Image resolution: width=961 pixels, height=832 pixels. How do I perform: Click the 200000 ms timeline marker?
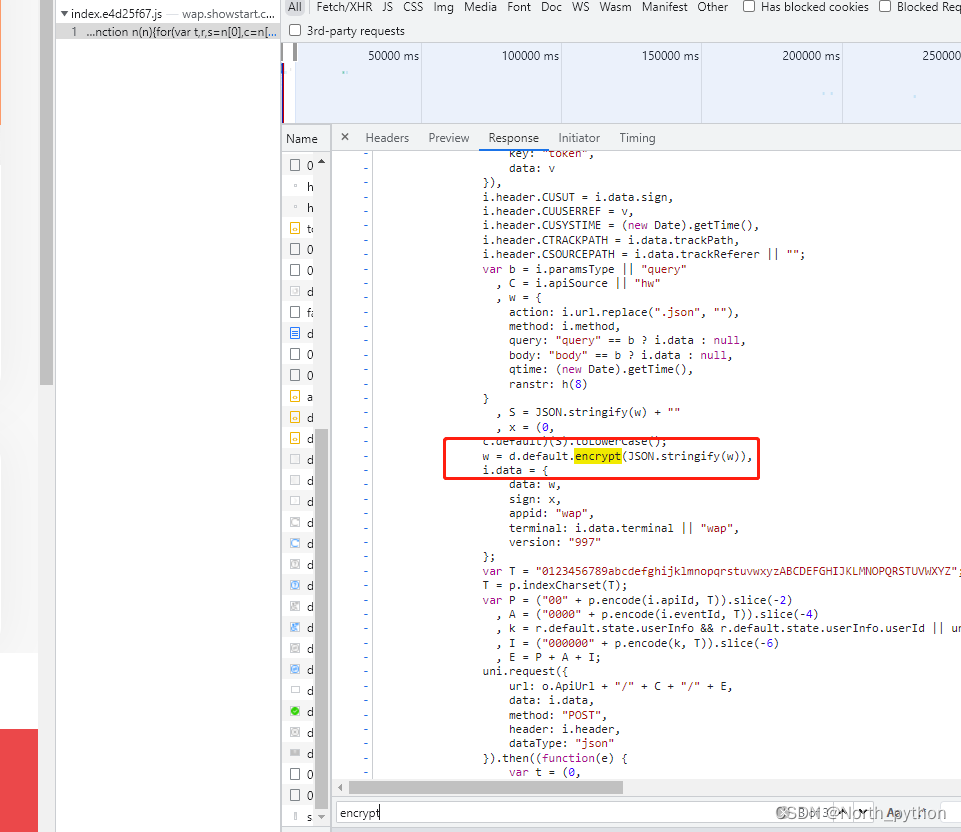coord(811,56)
